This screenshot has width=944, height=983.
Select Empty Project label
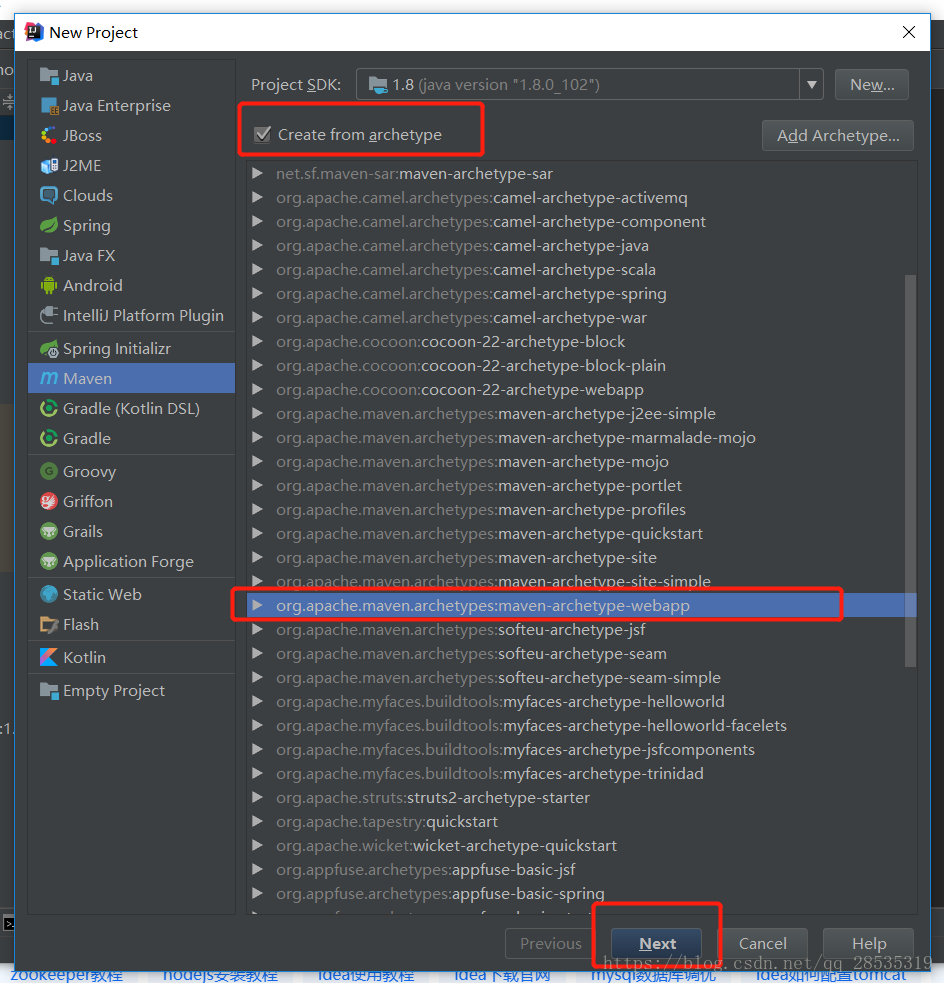pyautogui.click(x=114, y=690)
